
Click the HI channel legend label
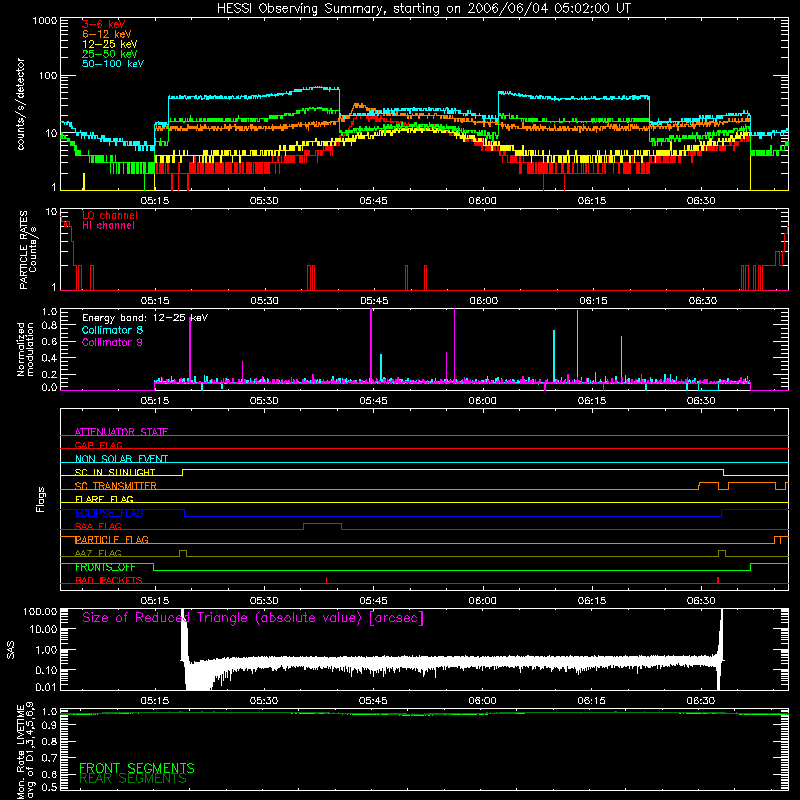point(108,226)
